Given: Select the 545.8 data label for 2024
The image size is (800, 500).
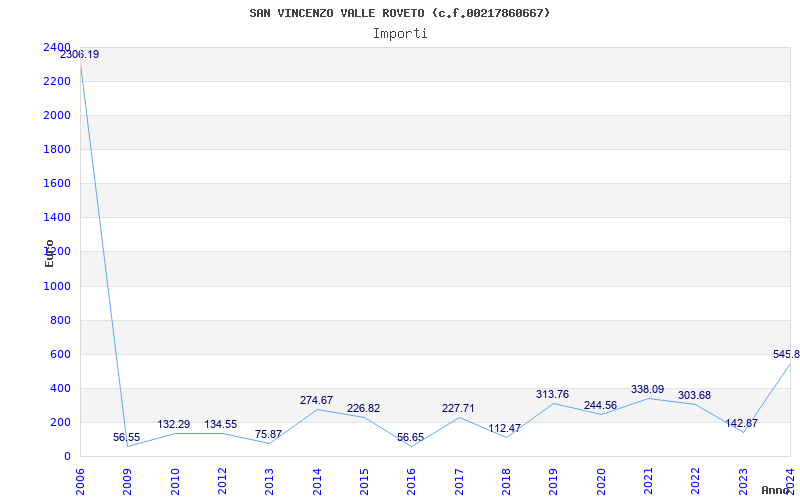Looking at the screenshot, I should (x=786, y=354).
